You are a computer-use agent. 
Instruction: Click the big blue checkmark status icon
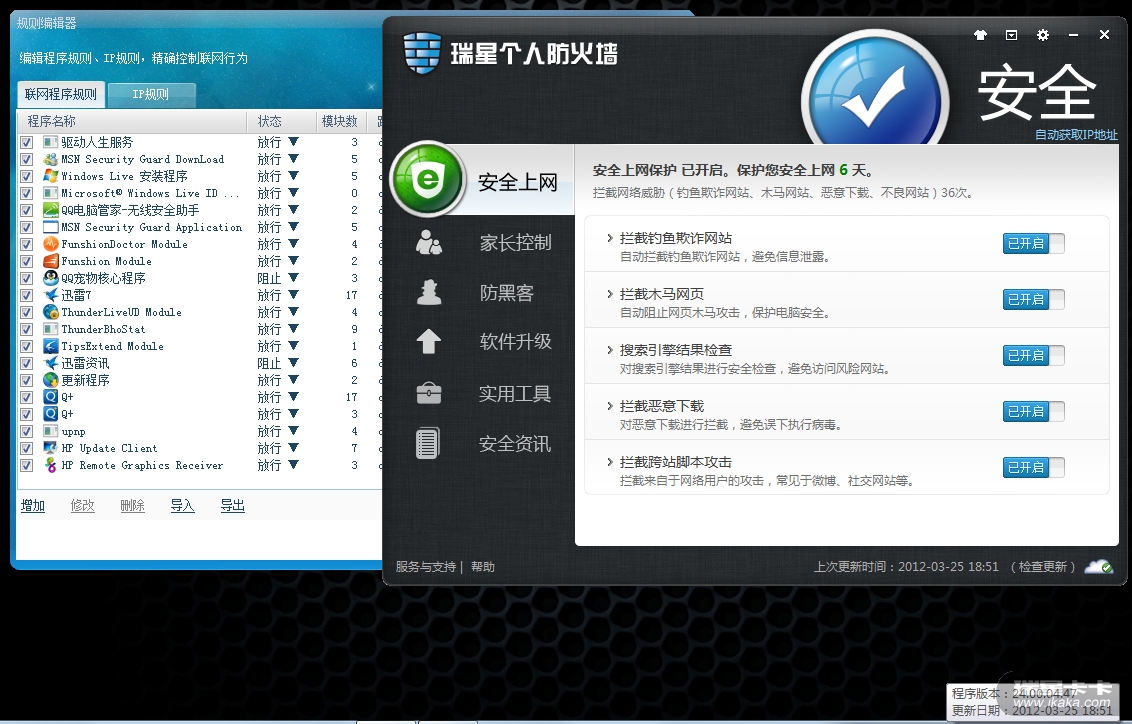[x=875, y=95]
